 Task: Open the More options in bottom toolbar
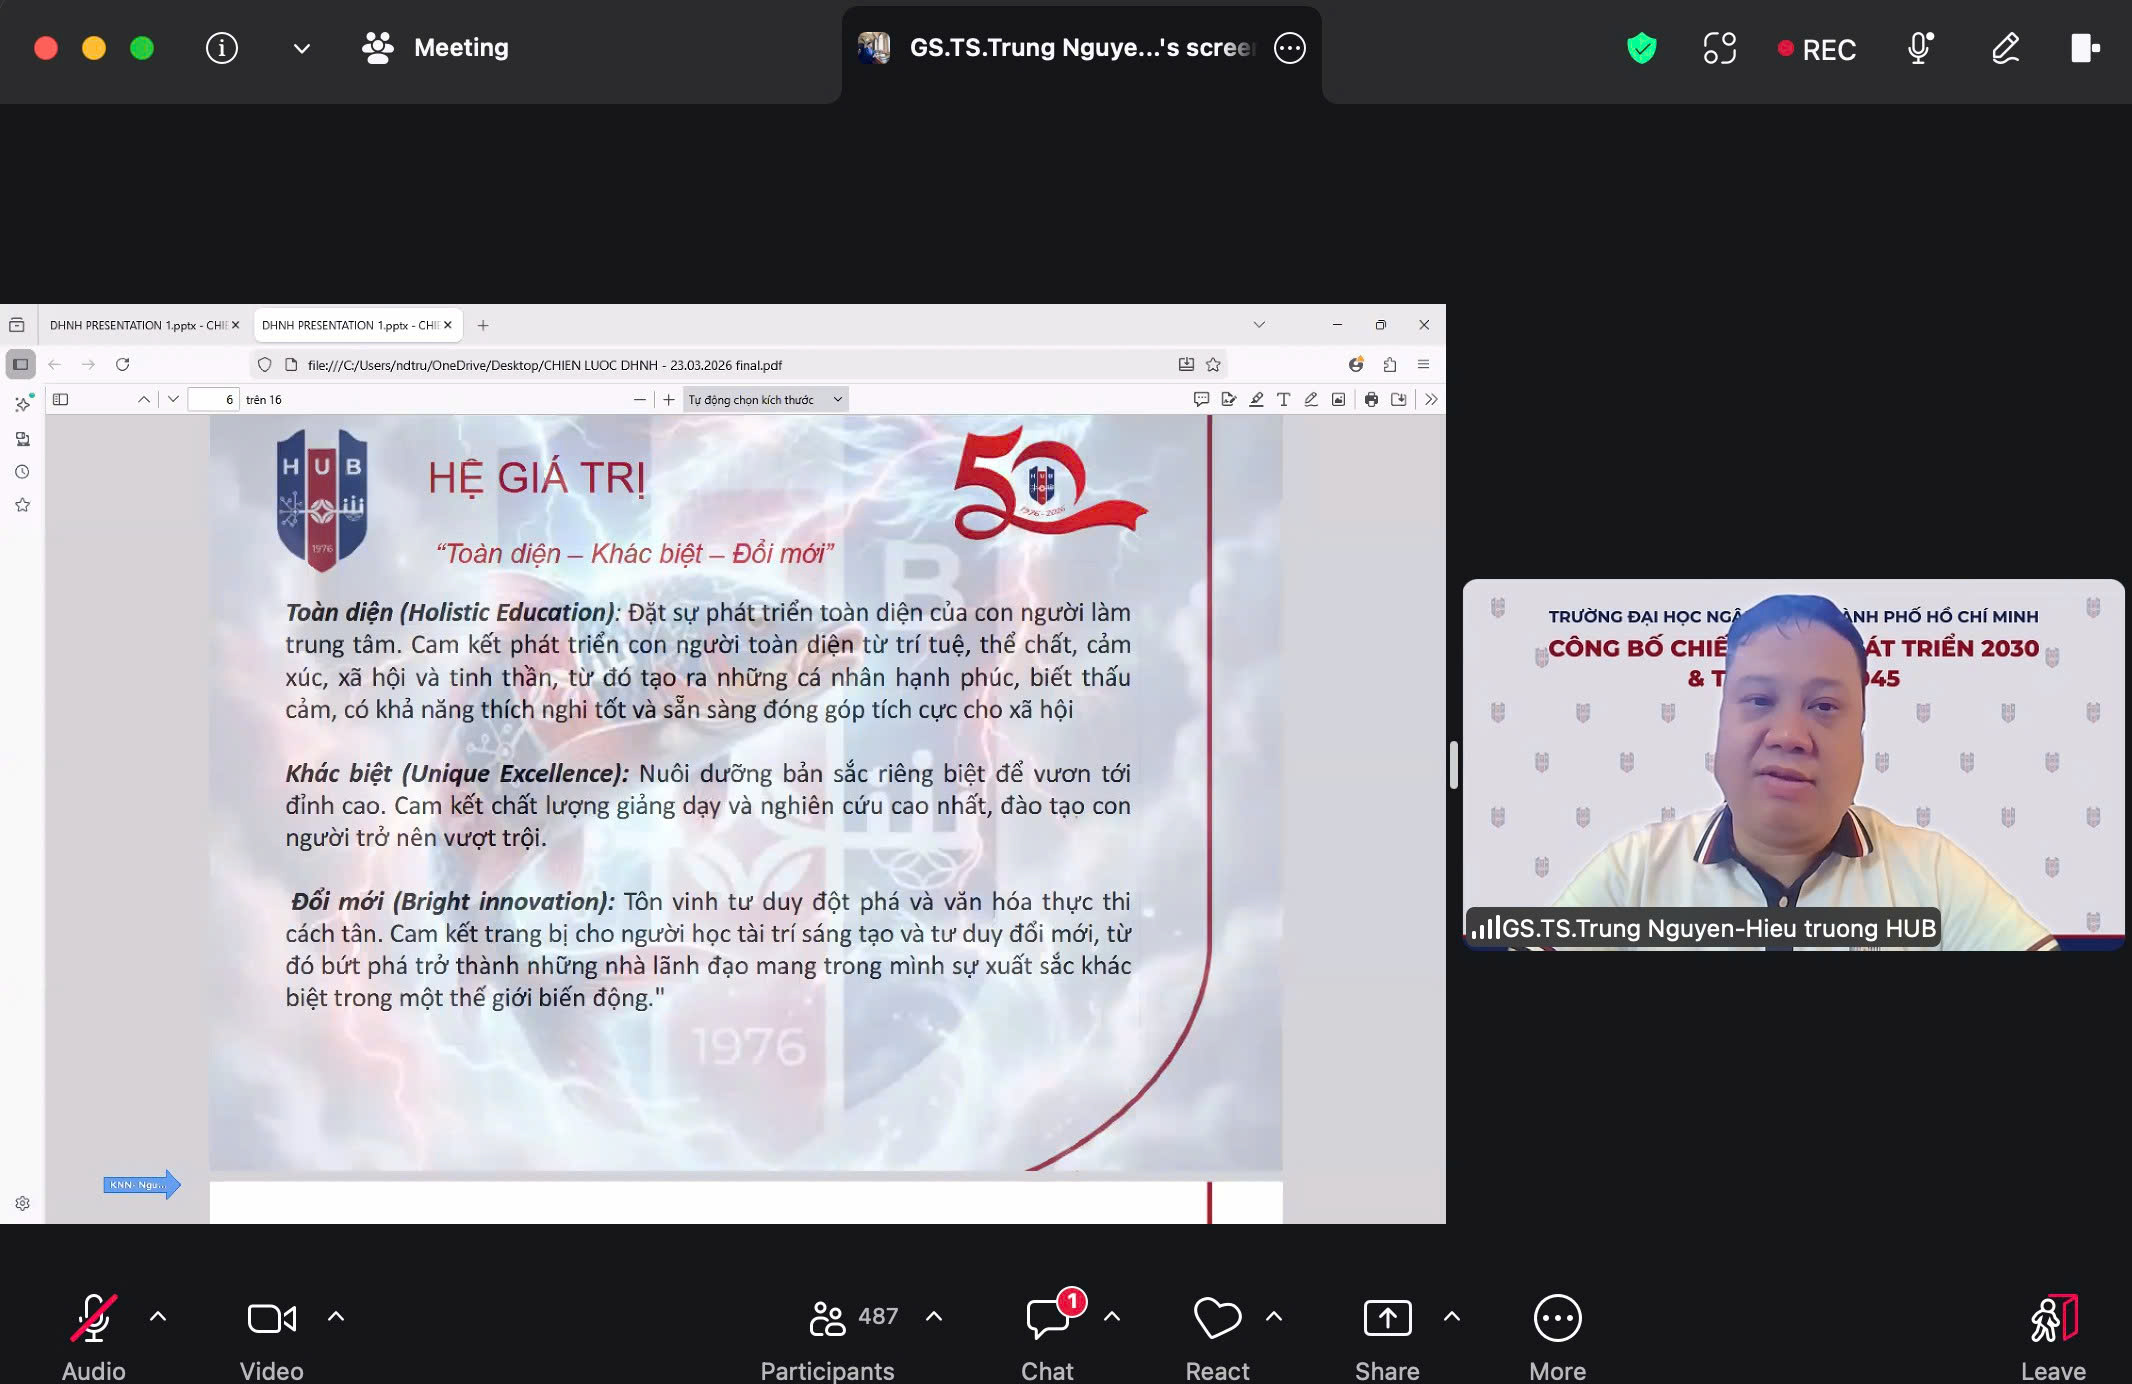click(x=1557, y=1319)
